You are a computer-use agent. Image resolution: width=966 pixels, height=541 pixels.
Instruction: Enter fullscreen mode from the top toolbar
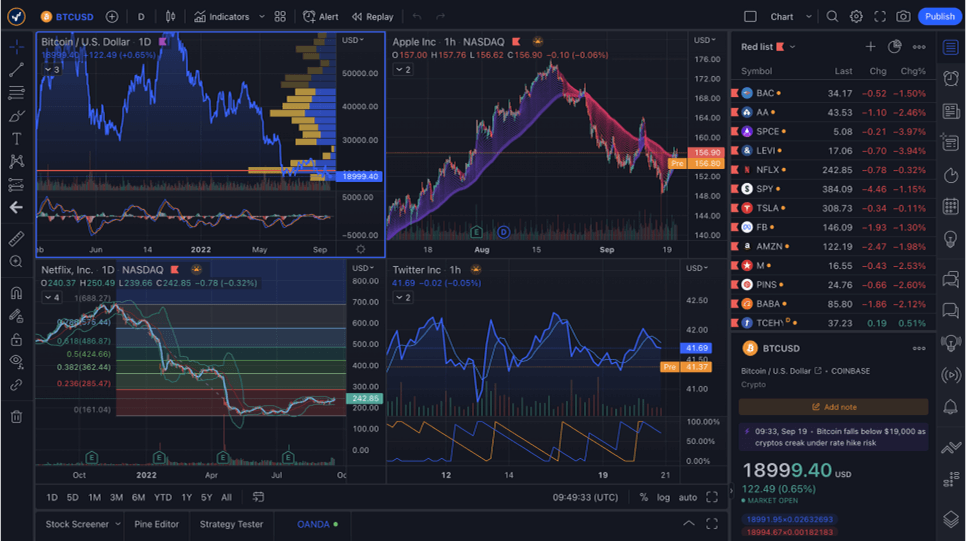tap(880, 17)
